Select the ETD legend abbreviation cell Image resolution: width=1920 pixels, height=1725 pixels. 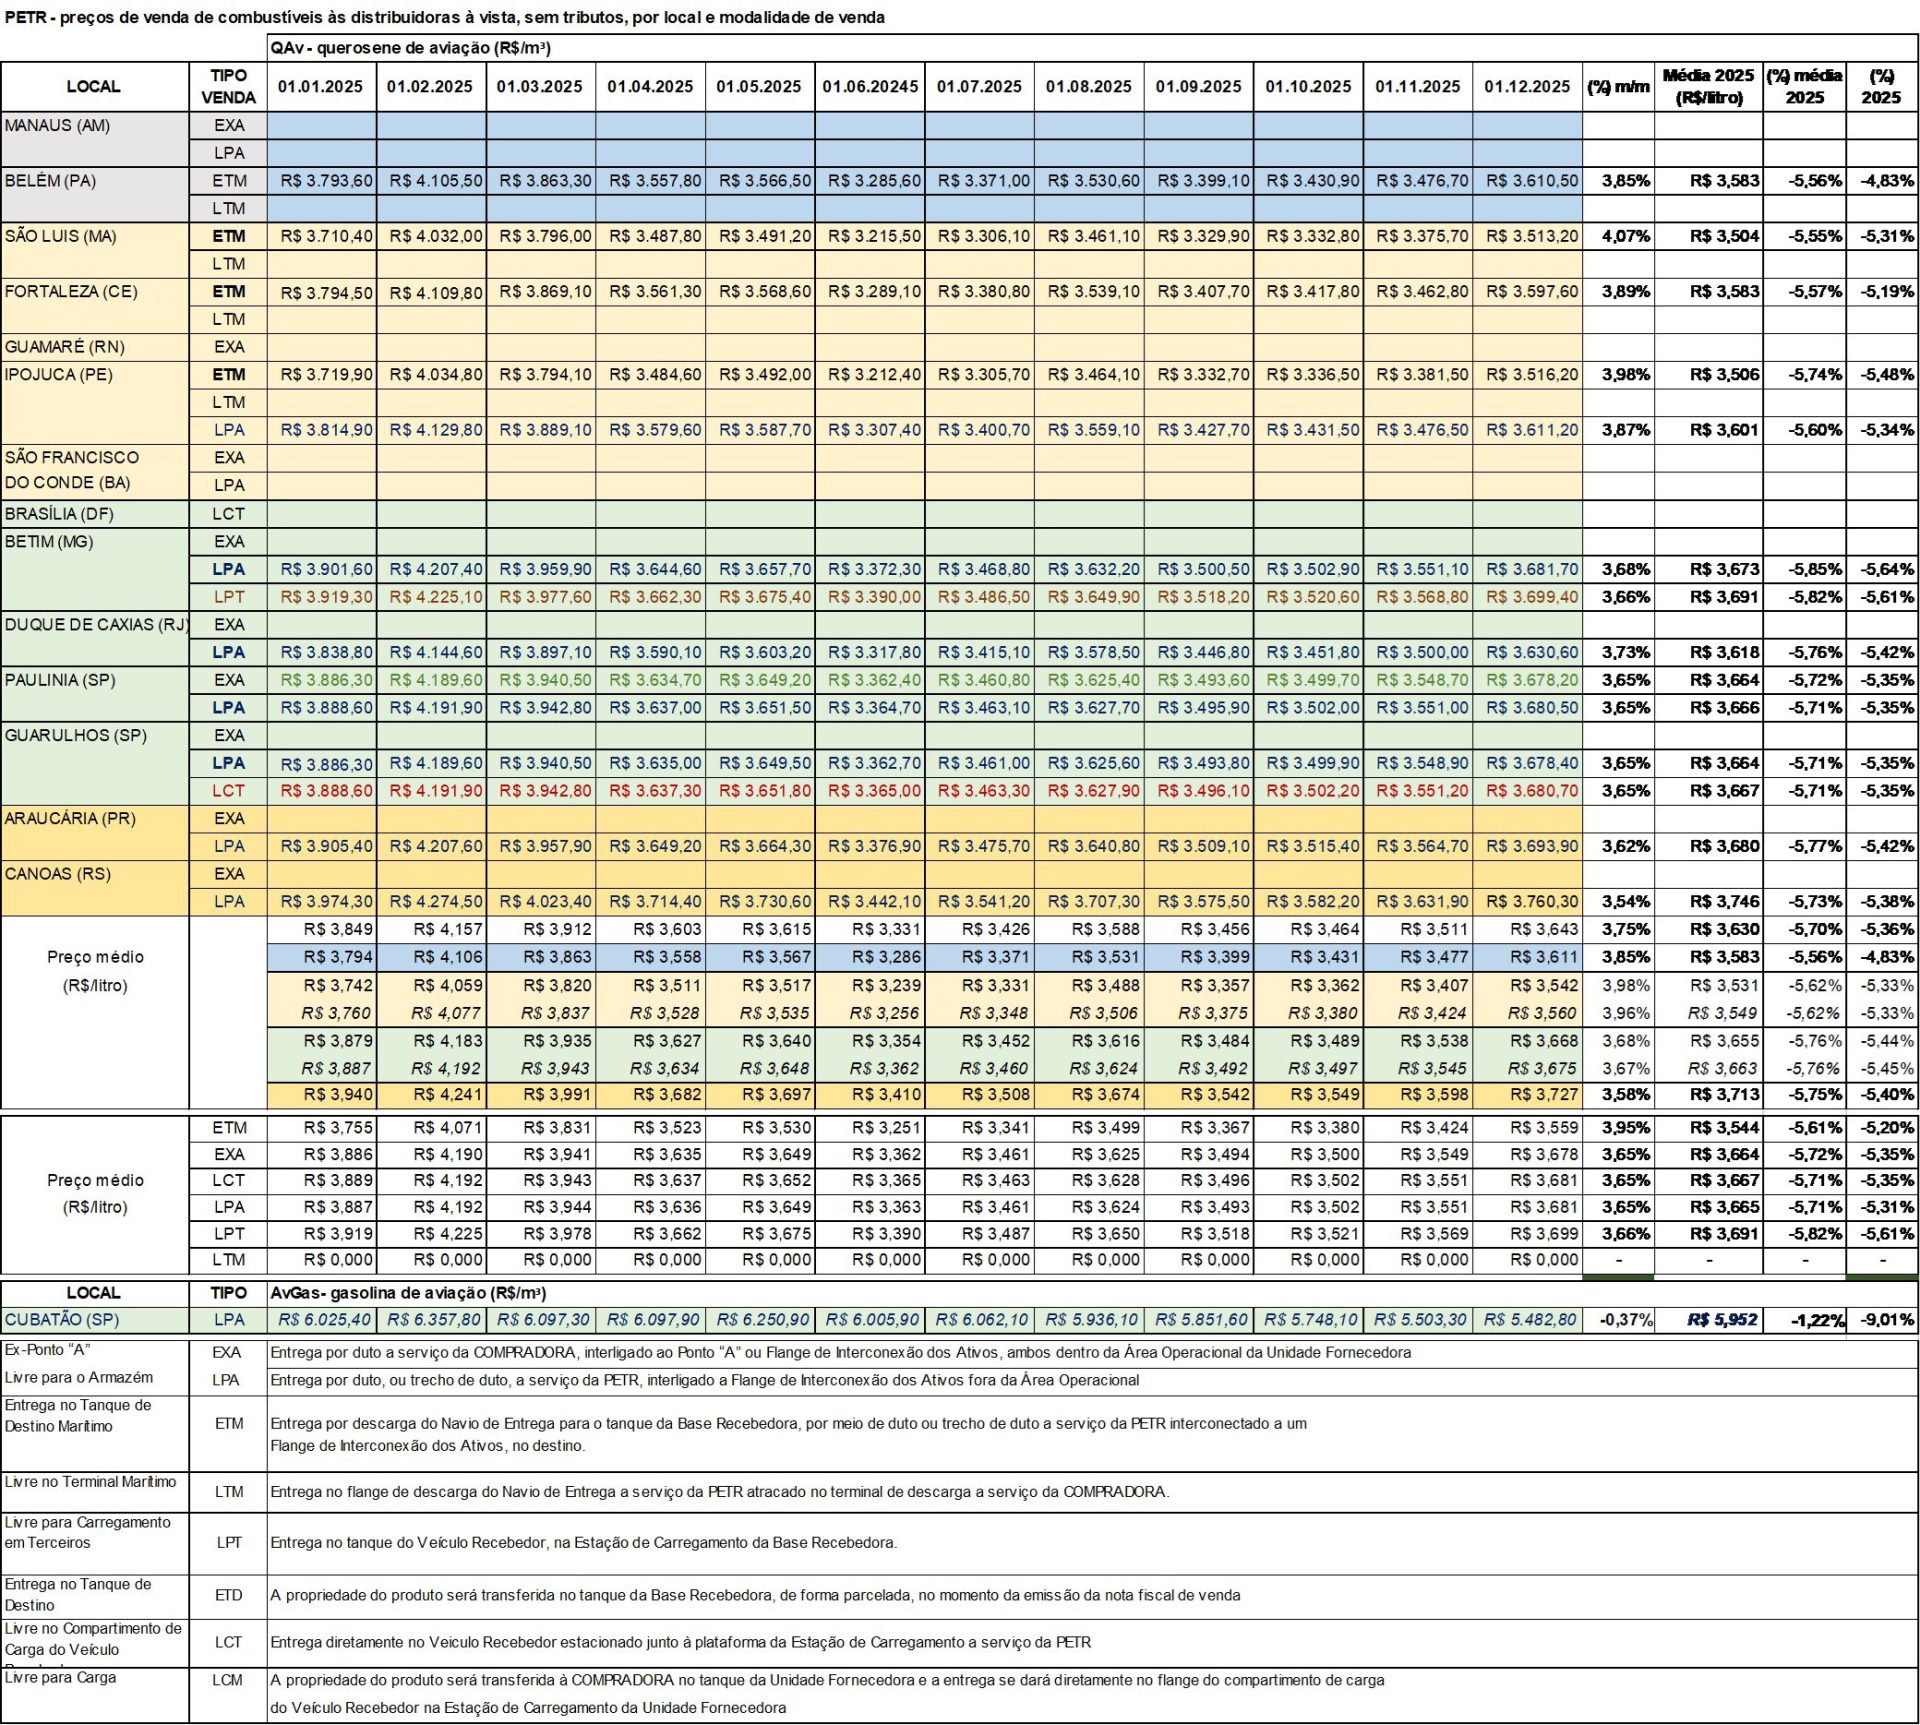coord(229,1595)
